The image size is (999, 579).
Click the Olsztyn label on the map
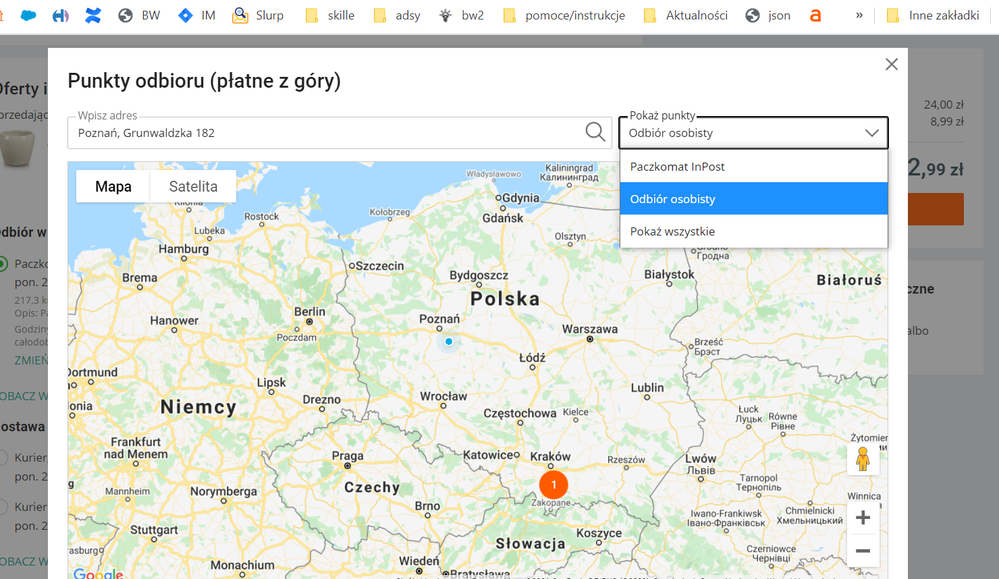click(x=570, y=236)
